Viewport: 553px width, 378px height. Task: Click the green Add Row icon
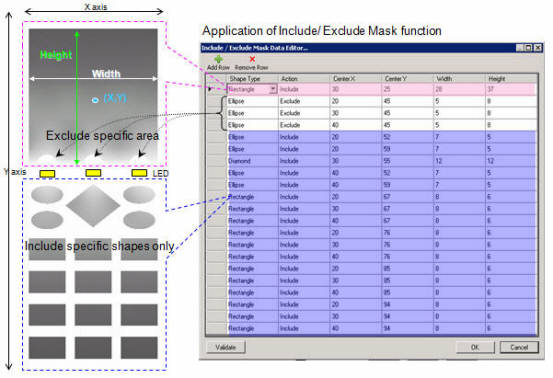pyautogui.click(x=218, y=59)
